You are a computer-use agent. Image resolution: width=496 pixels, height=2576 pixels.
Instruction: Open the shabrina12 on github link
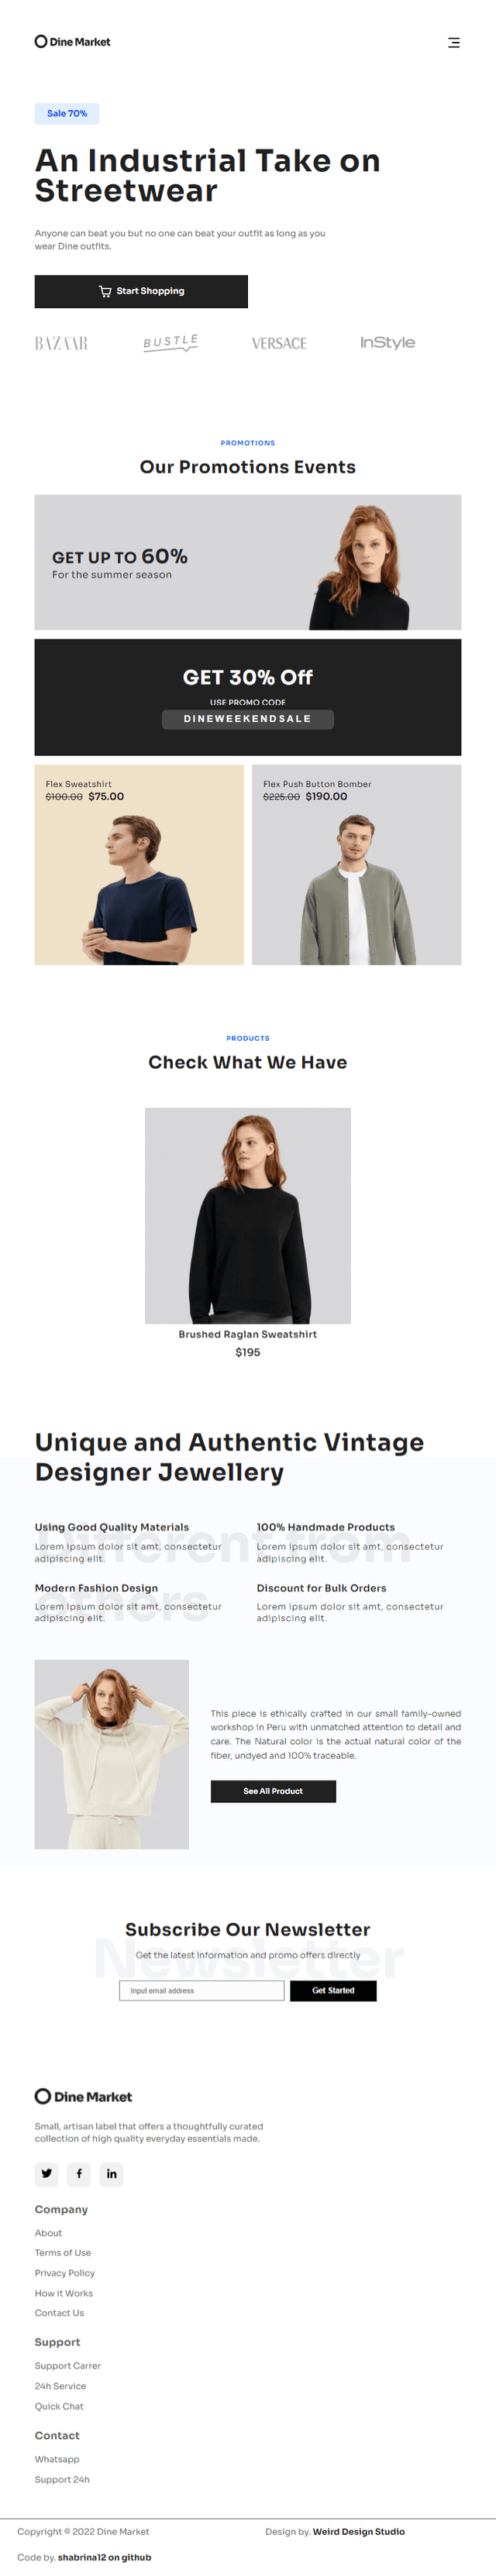coord(105,2557)
